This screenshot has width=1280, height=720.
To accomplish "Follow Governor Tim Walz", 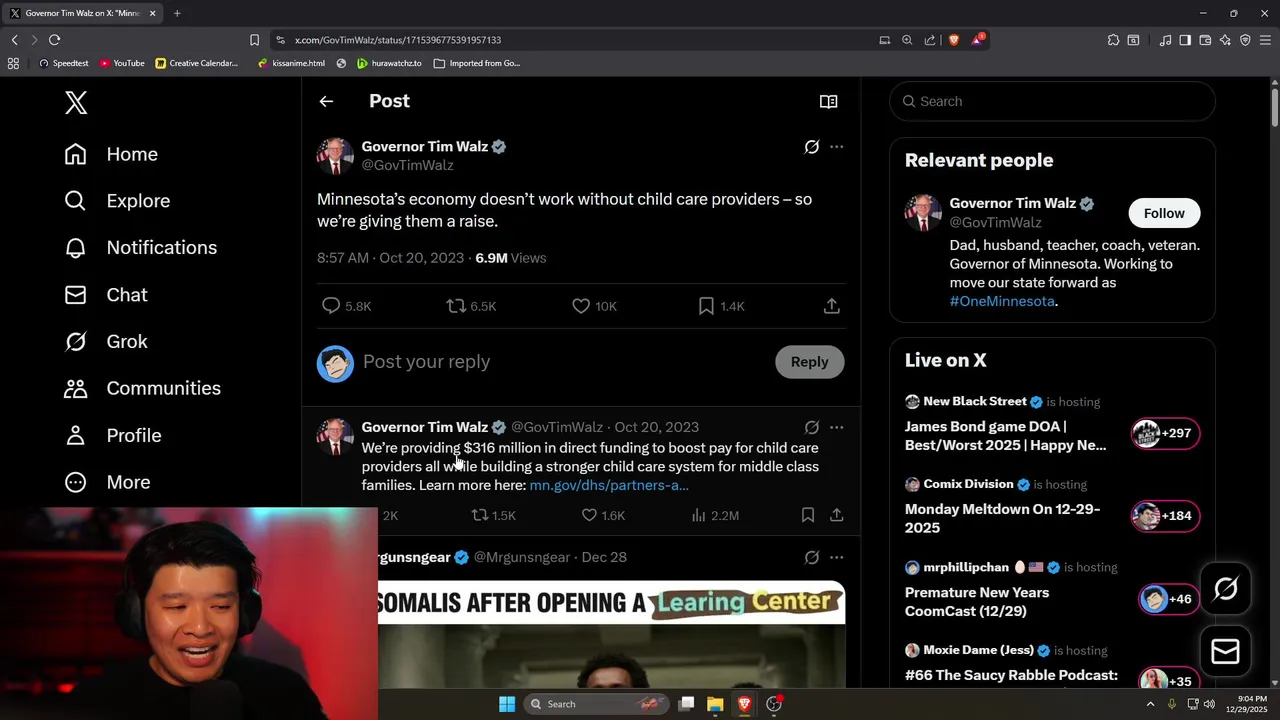I will click(1164, 213).
